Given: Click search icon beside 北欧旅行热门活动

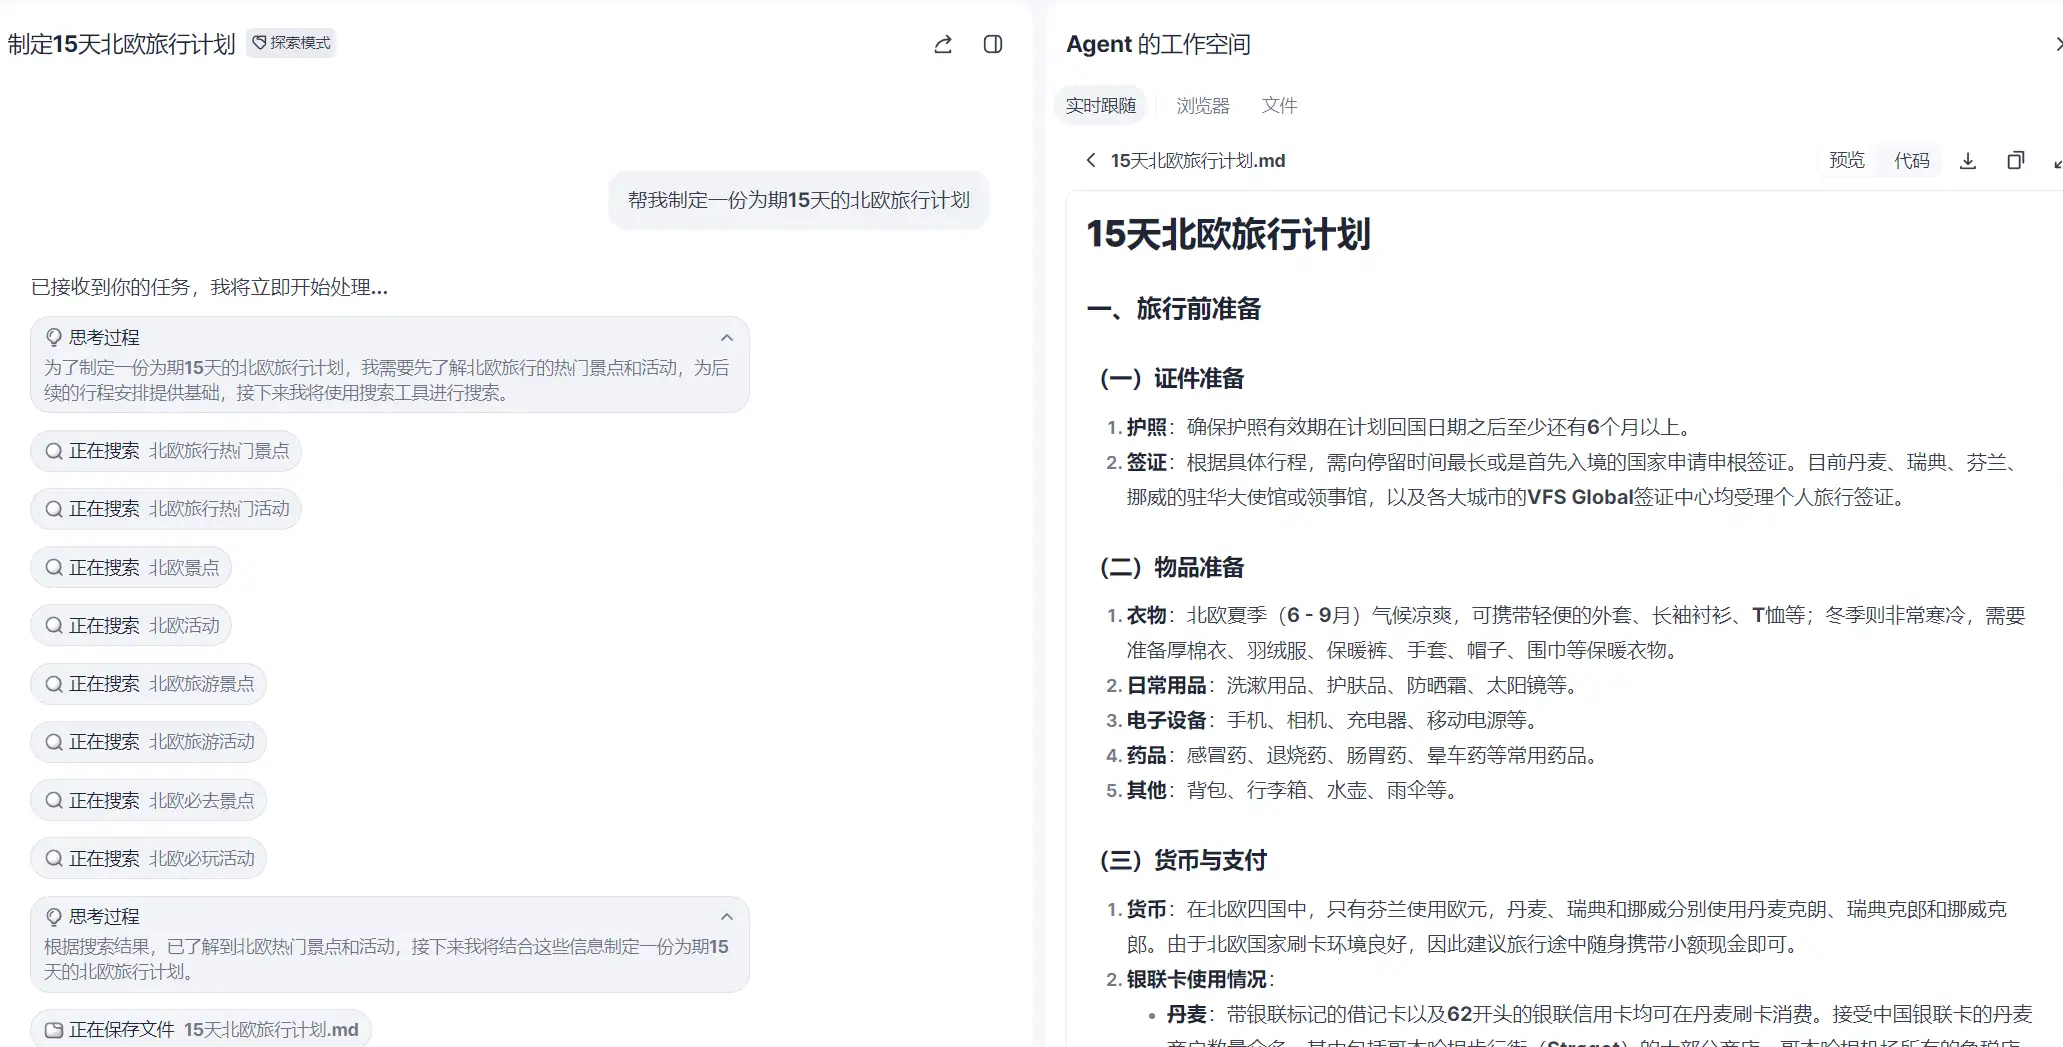Looking at the screenshot, I should [54, 509].
